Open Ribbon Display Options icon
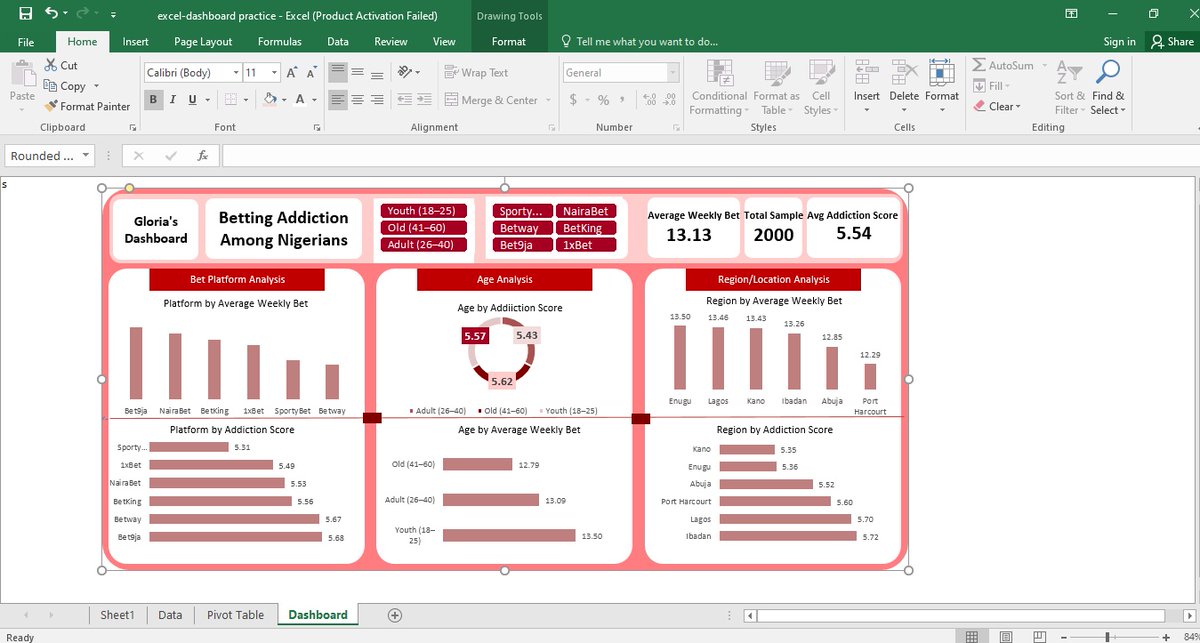Viewport: 1200px width, 643px height. 1071,14
